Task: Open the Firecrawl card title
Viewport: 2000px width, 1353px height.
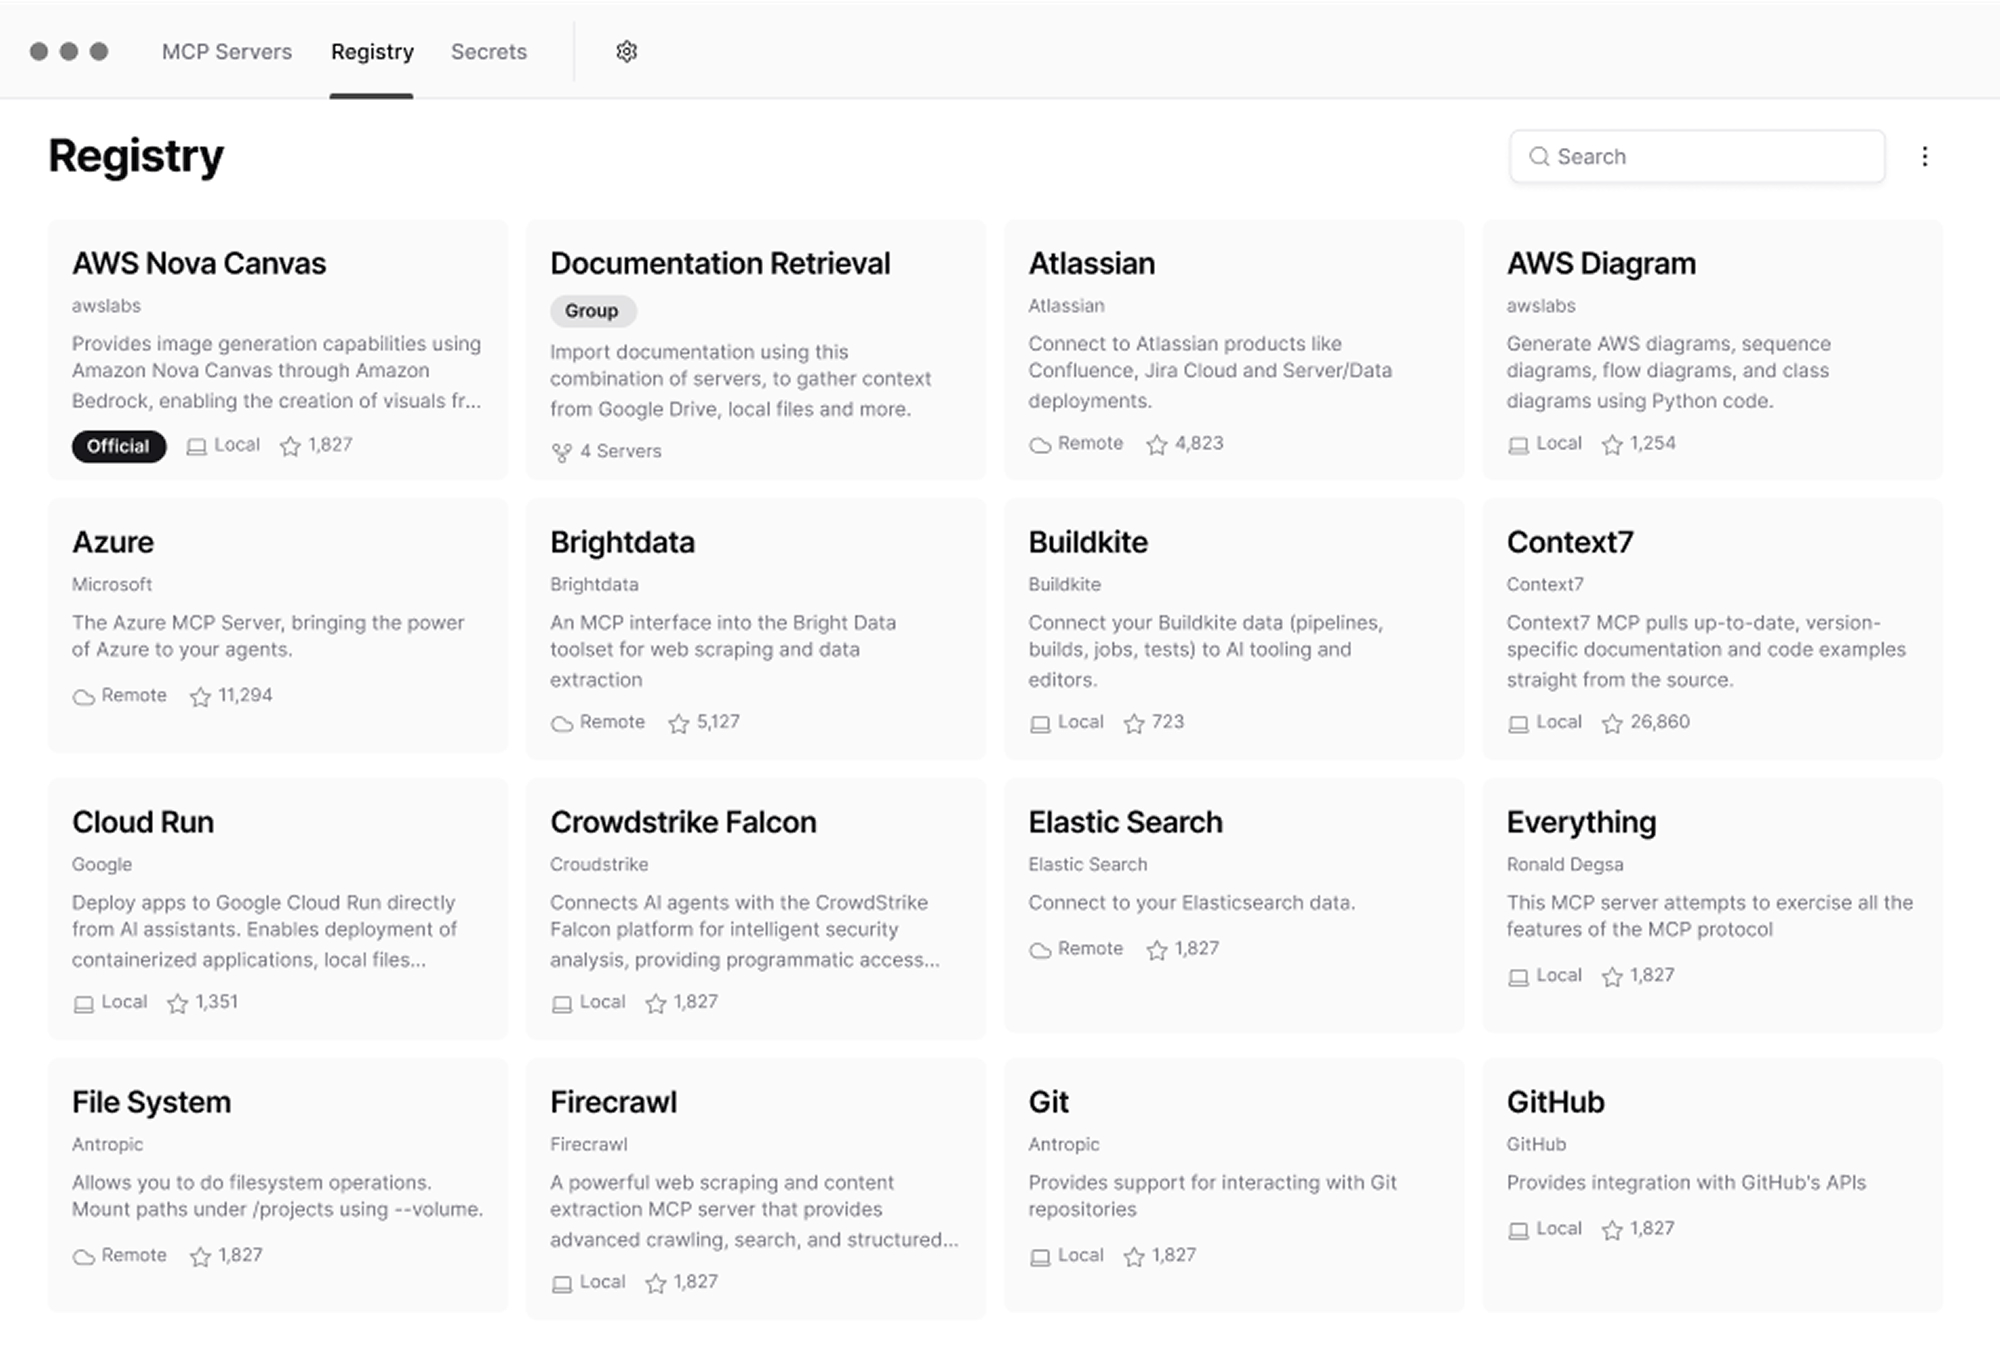Action: pos(613,1102)
